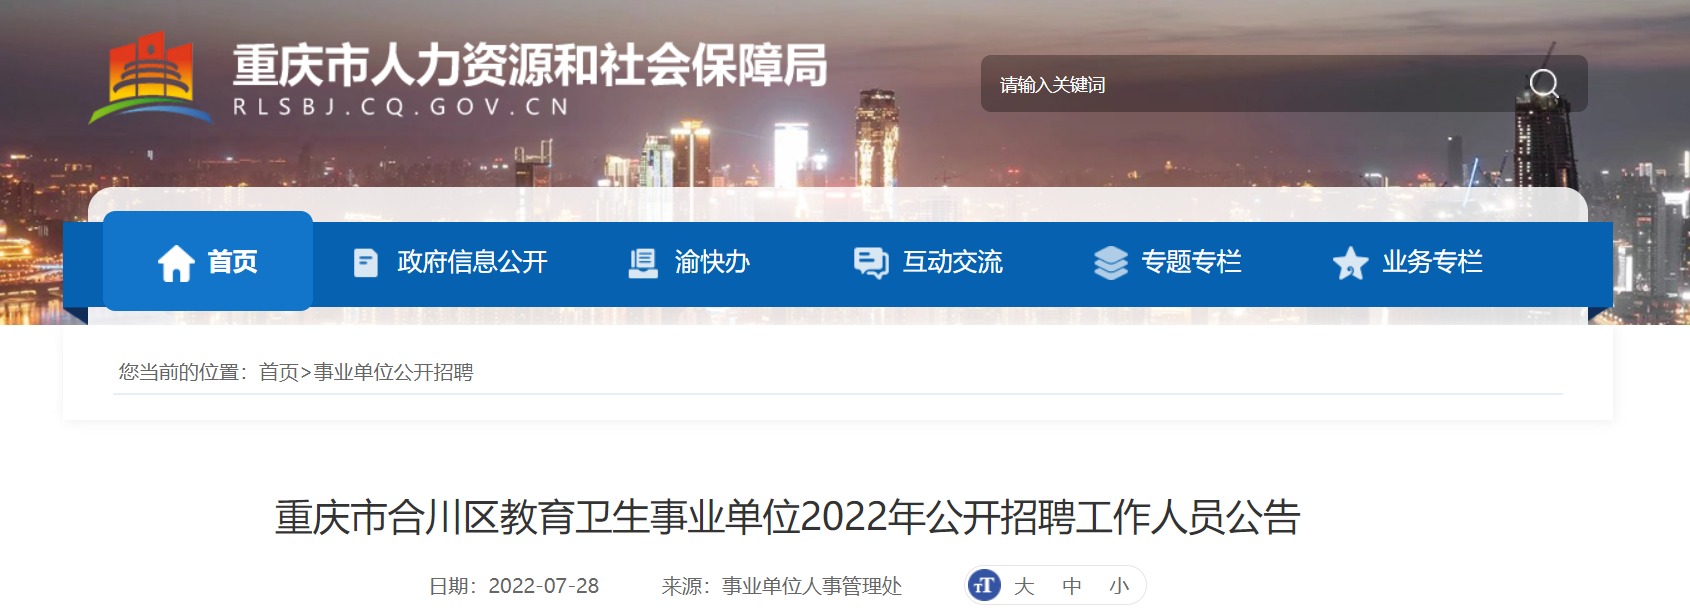The width and height of the screenshot is (1690, 615).
Task: Click 首页 breadcrumb link
Action: (279, 372)
